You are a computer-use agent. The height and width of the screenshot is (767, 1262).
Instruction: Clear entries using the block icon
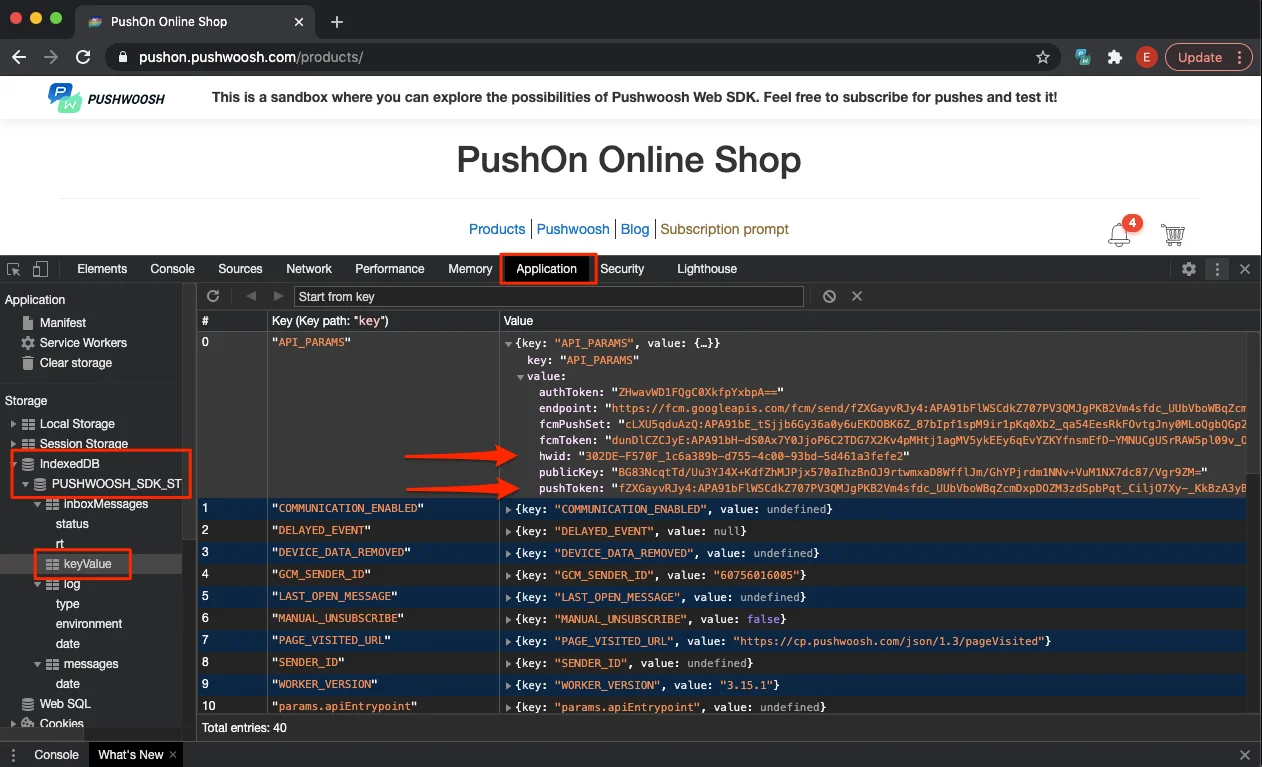tap(830, 296)
